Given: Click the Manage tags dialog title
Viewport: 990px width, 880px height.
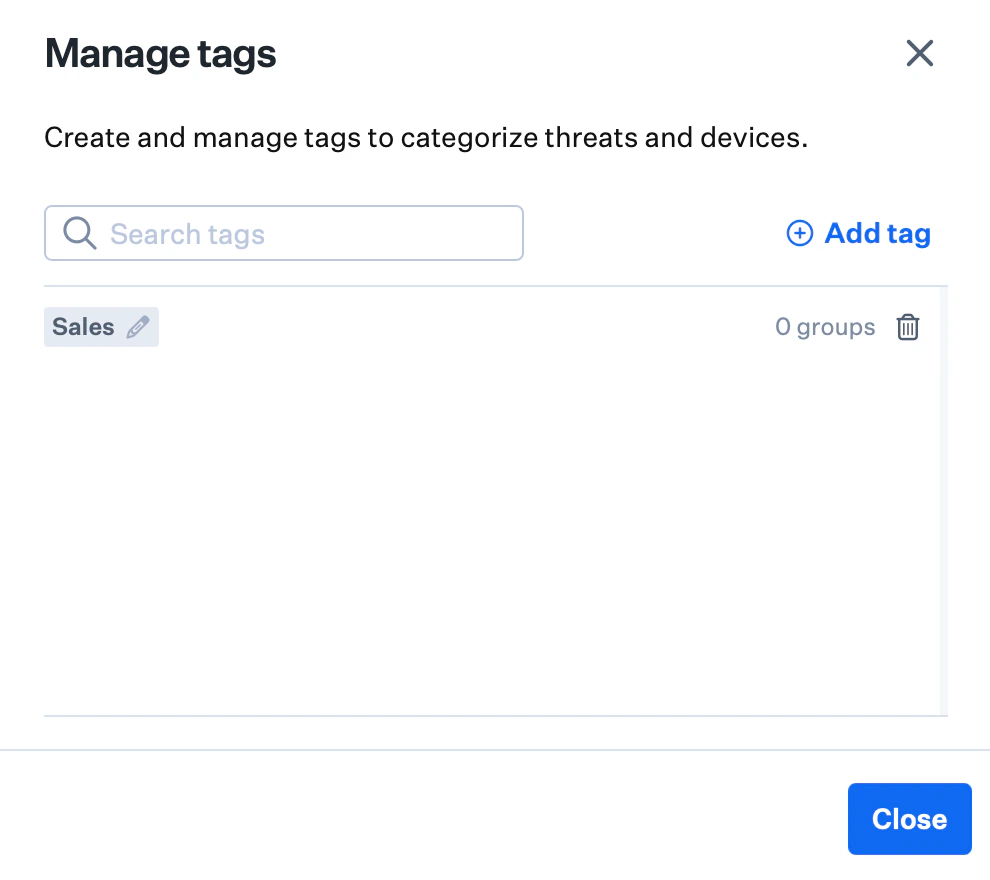Looking at the screenshot, I should [x=160, y=53].
